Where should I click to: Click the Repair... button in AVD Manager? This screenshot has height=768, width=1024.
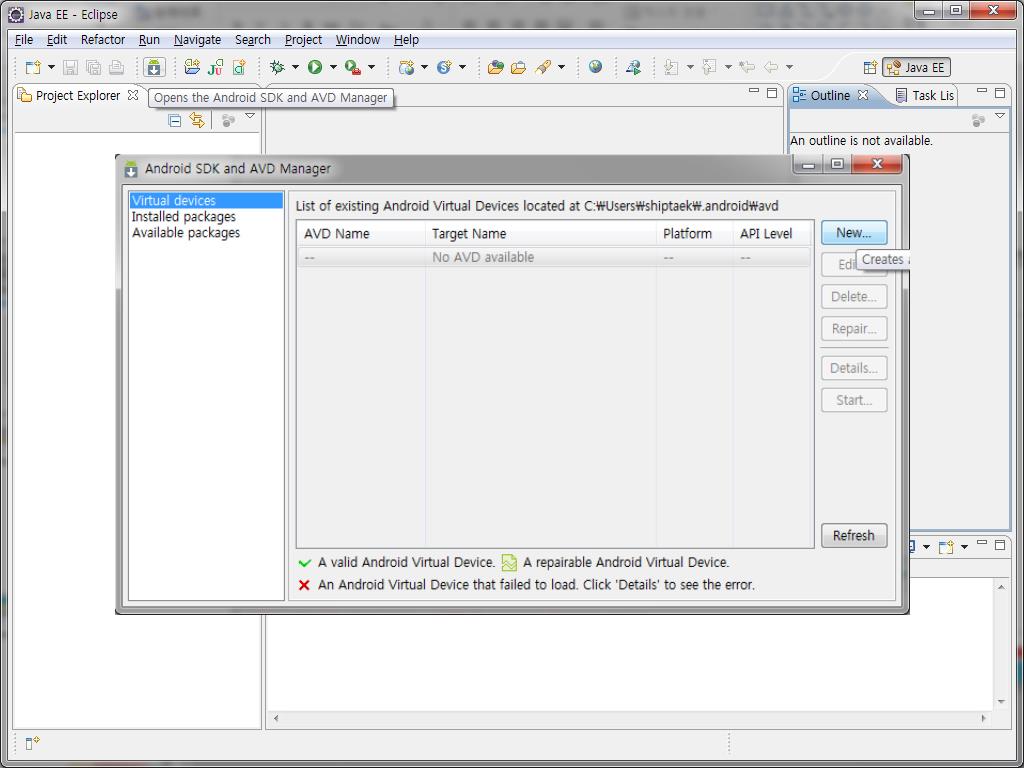854,328
